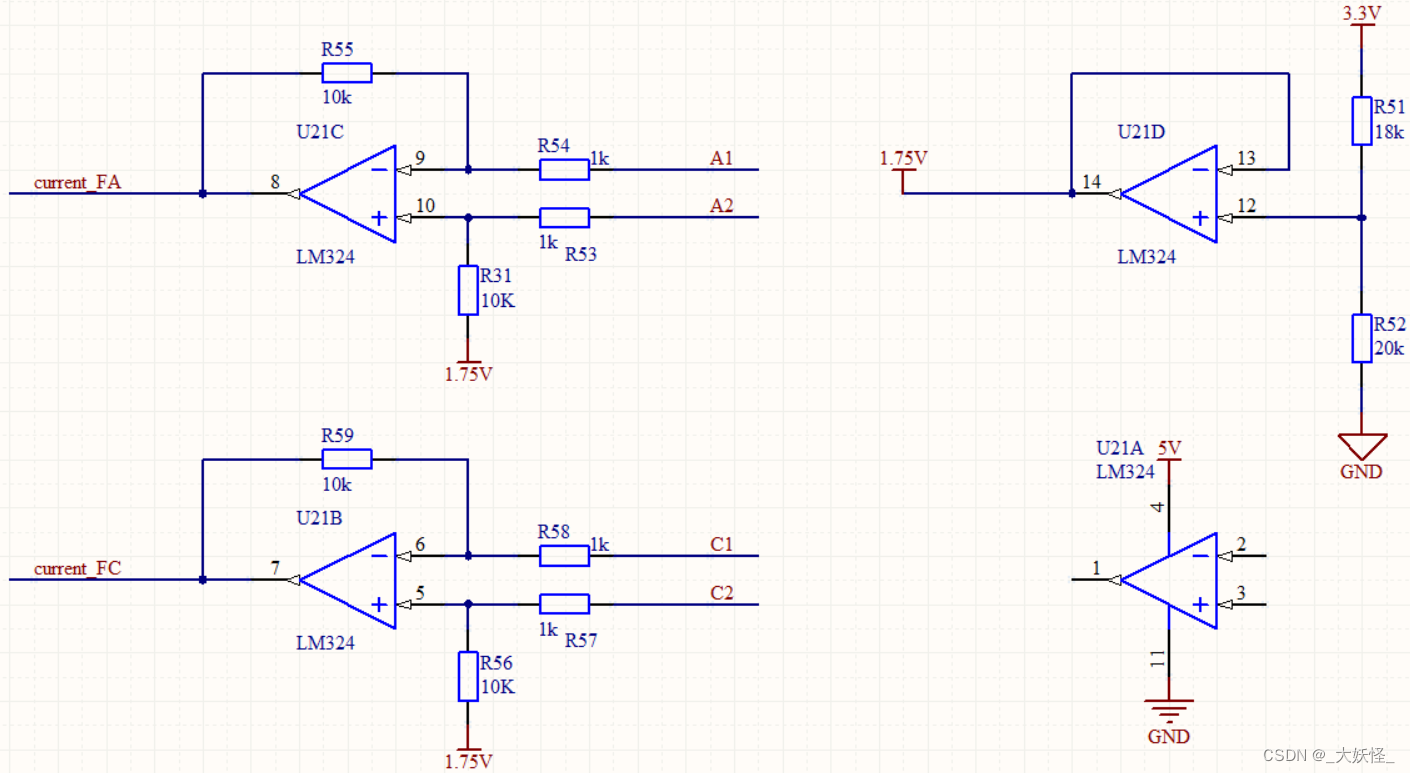Click the U21D designator text
Viewport: 1410px width, 773px height.
(1142, 131)
